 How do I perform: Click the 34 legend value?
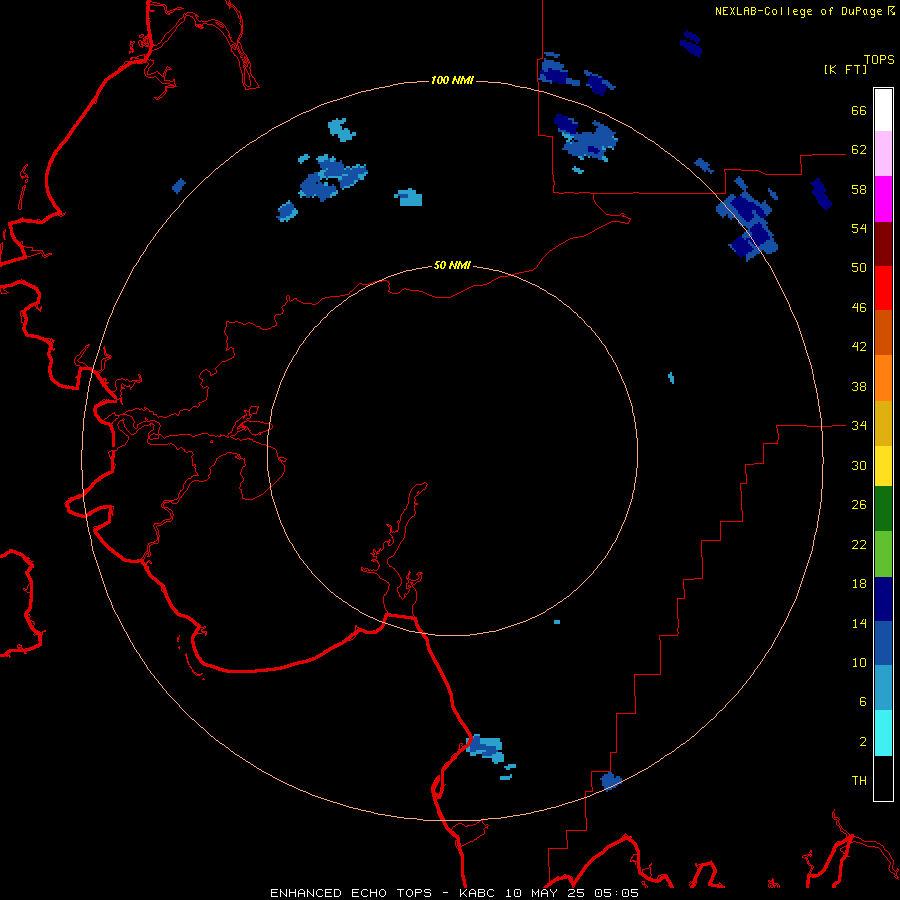coord(859,425)
